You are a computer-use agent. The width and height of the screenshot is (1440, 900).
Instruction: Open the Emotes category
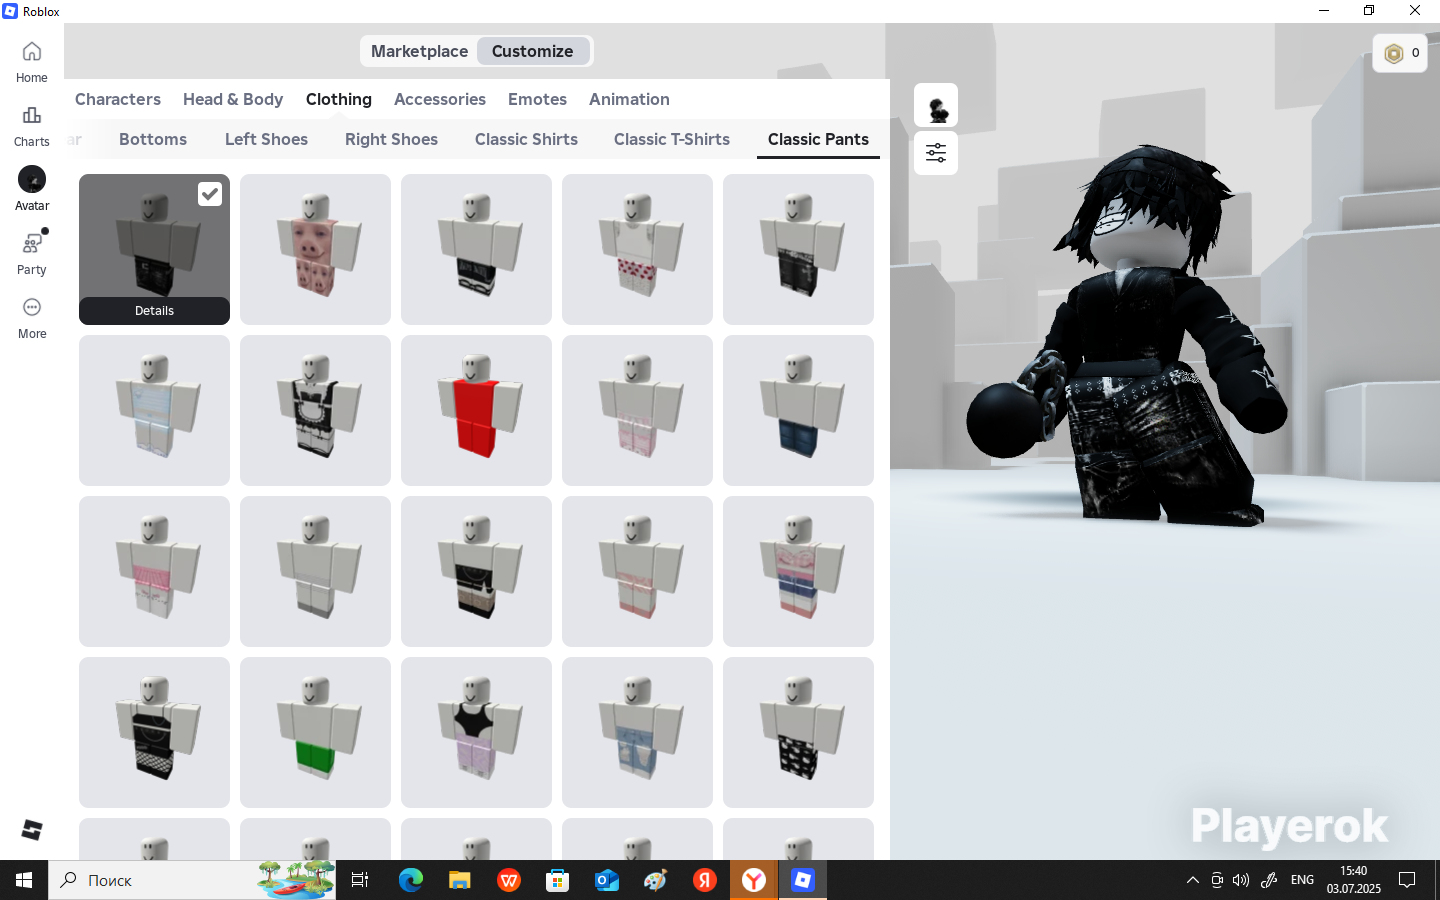[537, 99]
